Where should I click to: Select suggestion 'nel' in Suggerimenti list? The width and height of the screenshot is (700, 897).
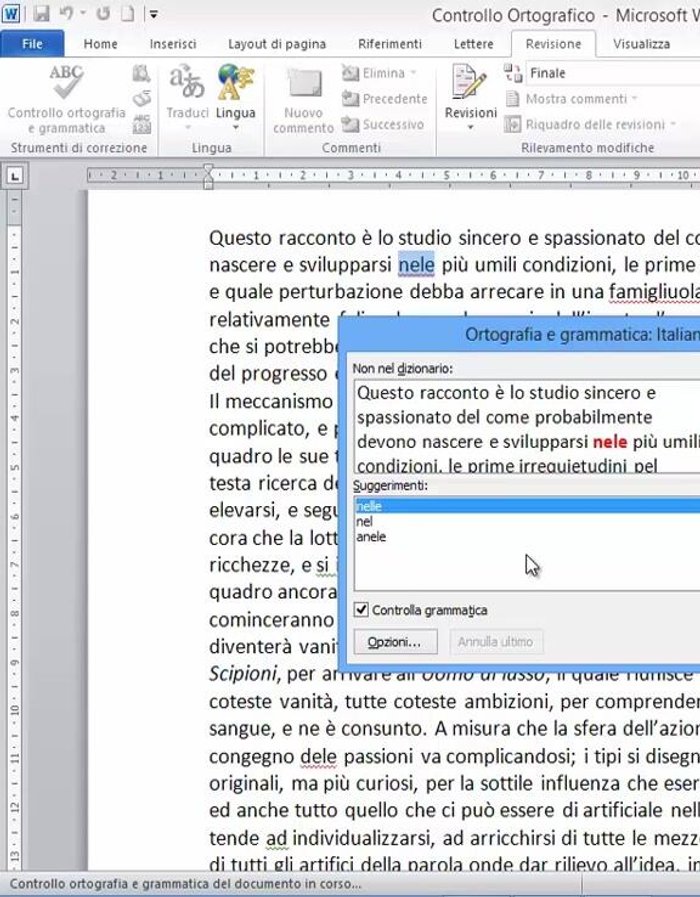(527, 521)
